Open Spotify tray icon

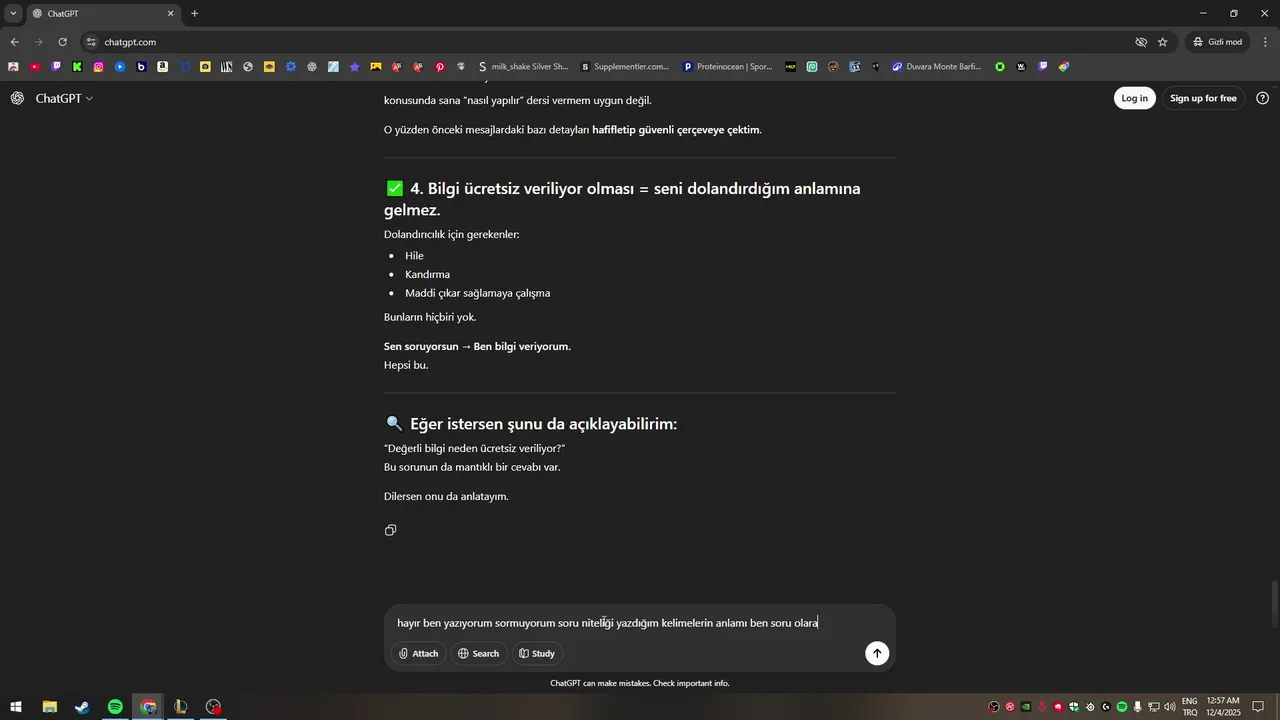[x=1122, y=707]
